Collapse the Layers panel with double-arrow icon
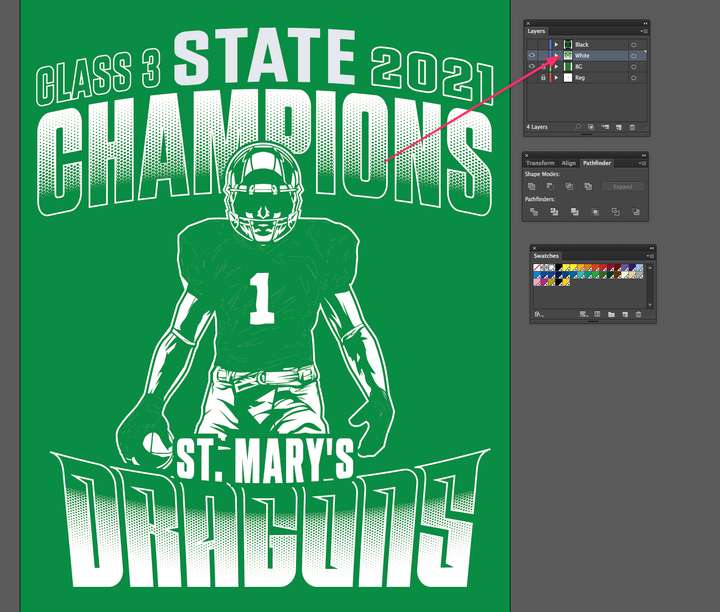720x612 pixels. (x=645, y=23)
